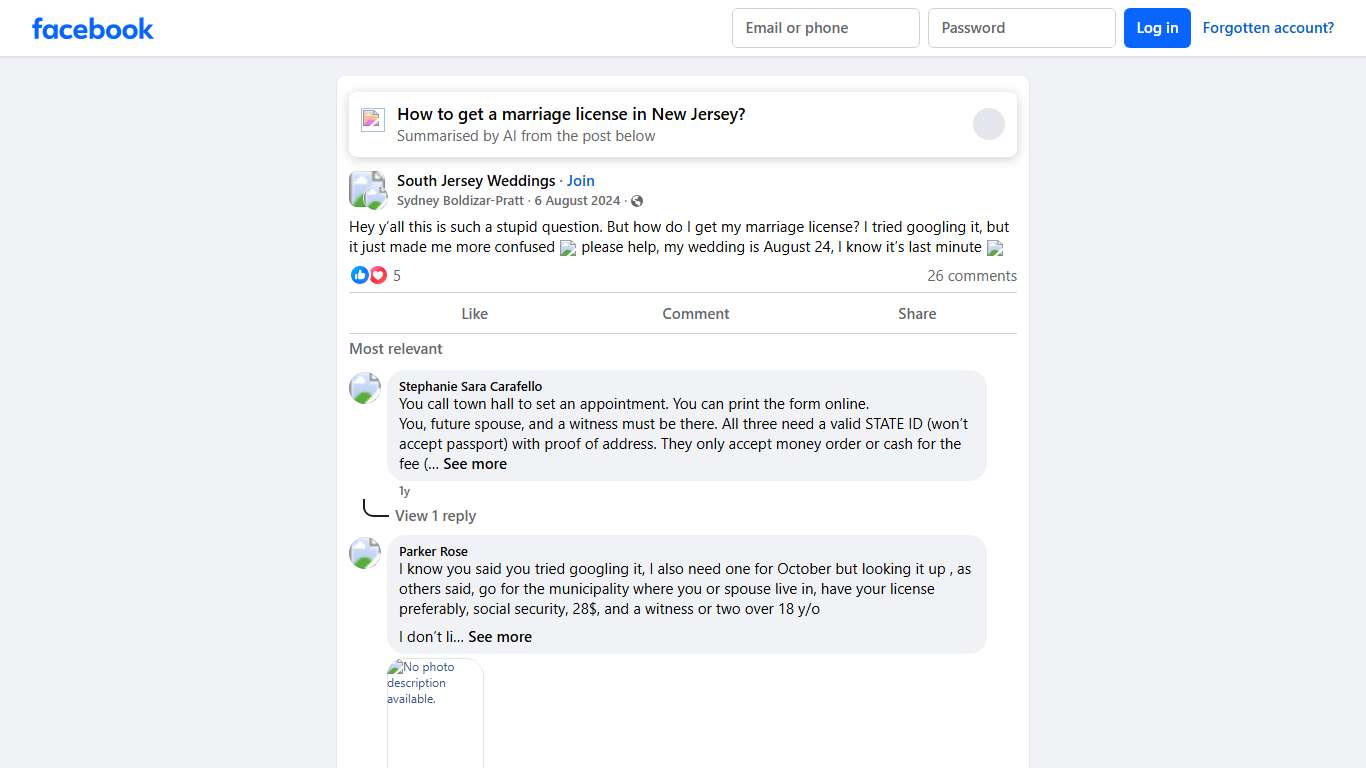Expand View 1 reply thread
This screenshot has height=768, width=1366.
coord(435,516)
